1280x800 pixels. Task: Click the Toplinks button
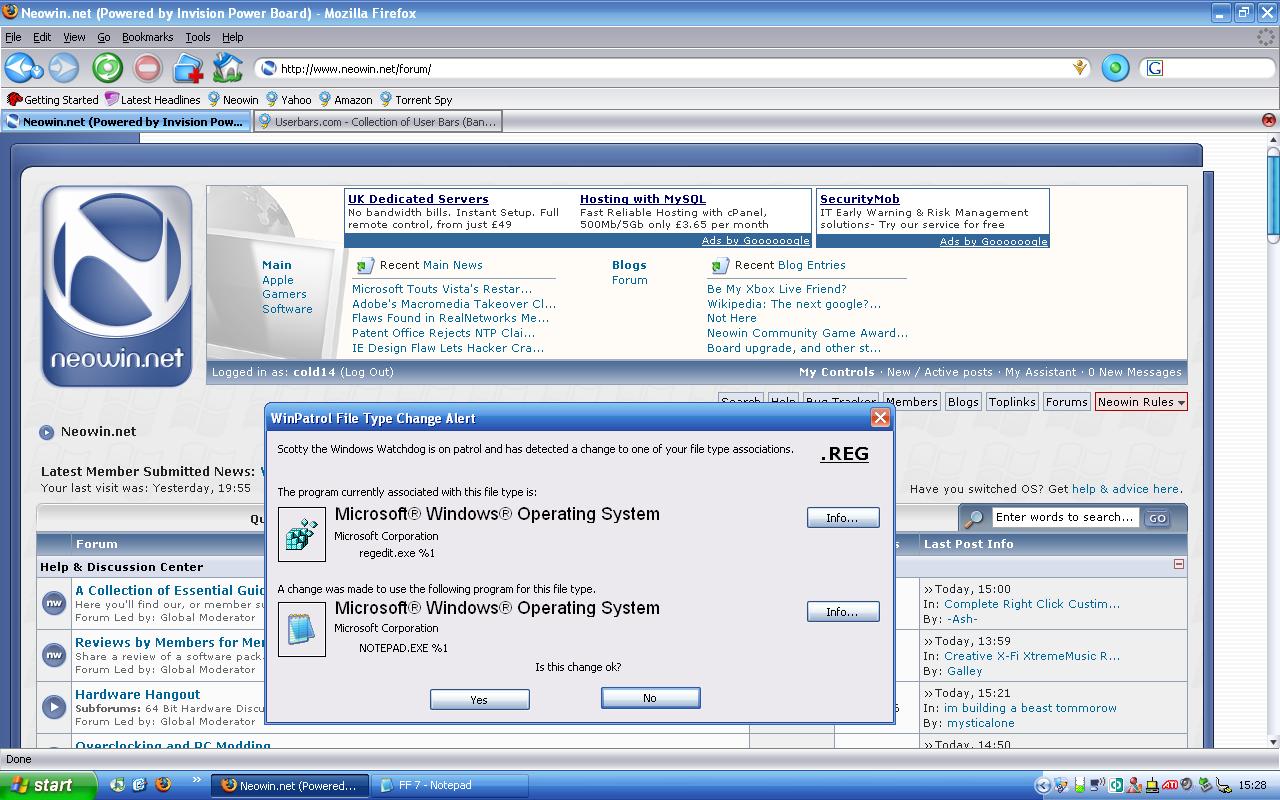click(x=1012, y=402)
